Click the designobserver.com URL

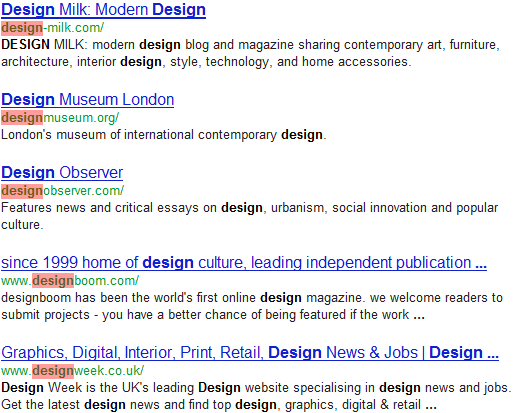tap(62, 191)
